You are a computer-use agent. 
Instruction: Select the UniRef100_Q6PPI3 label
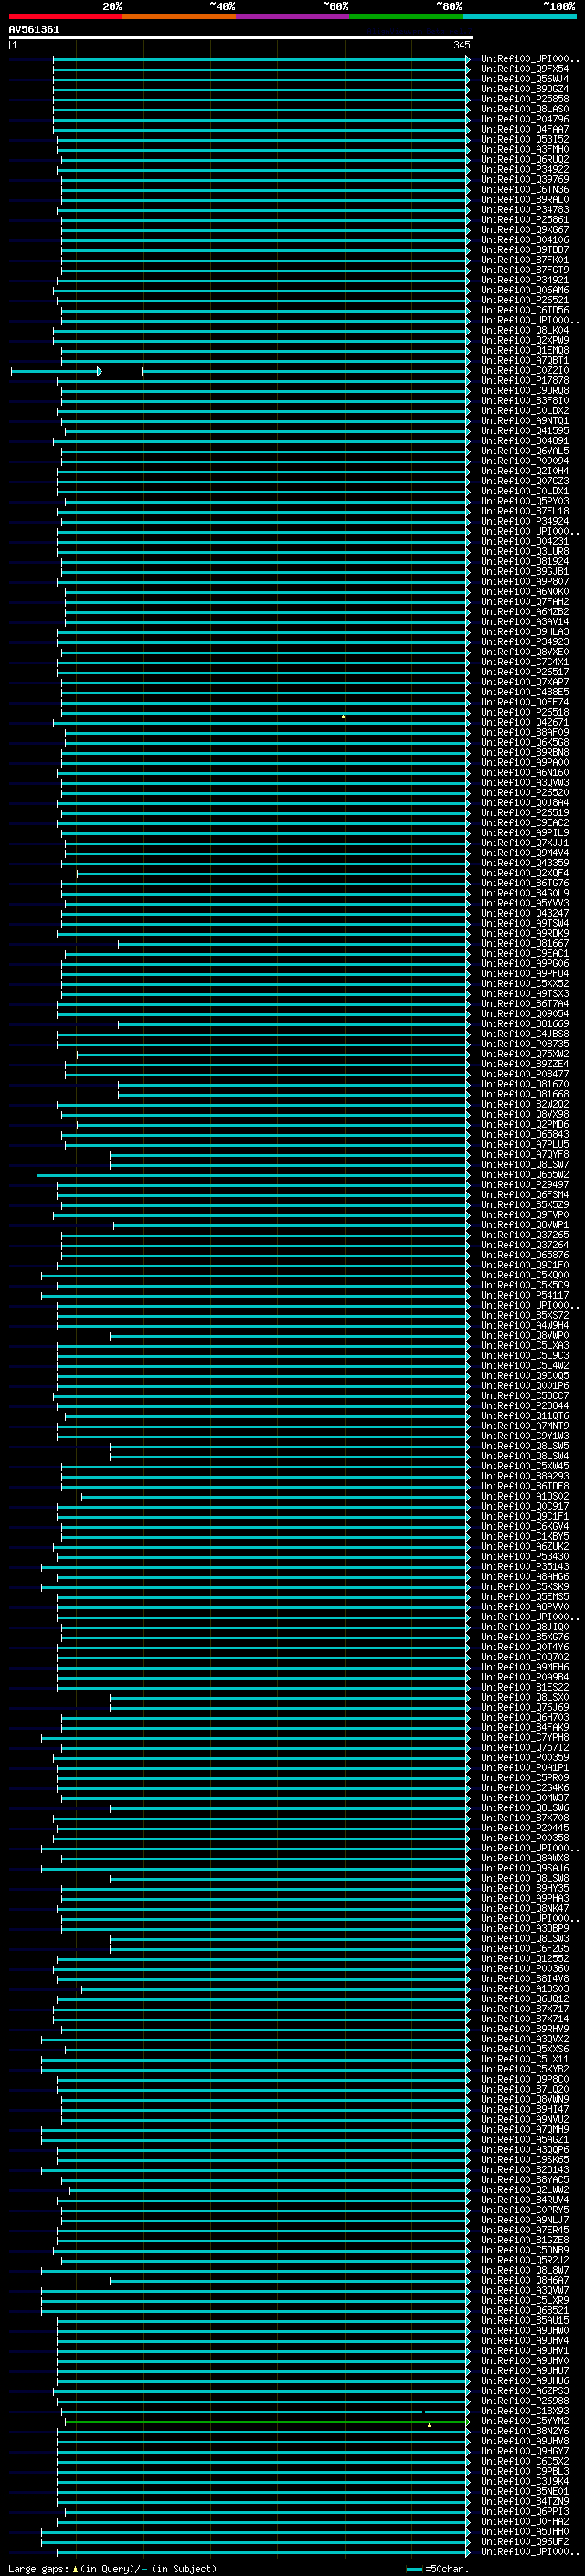[x=525, y=2511]
